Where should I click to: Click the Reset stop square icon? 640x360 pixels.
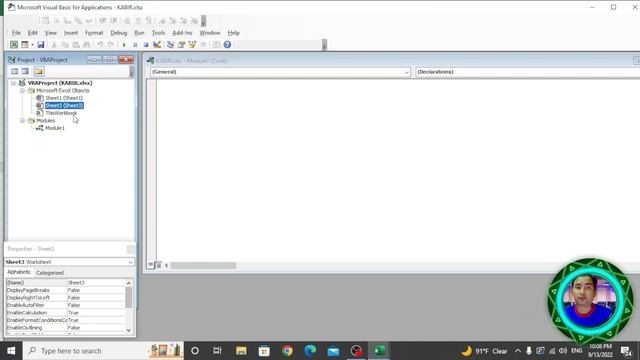point(146,44)
